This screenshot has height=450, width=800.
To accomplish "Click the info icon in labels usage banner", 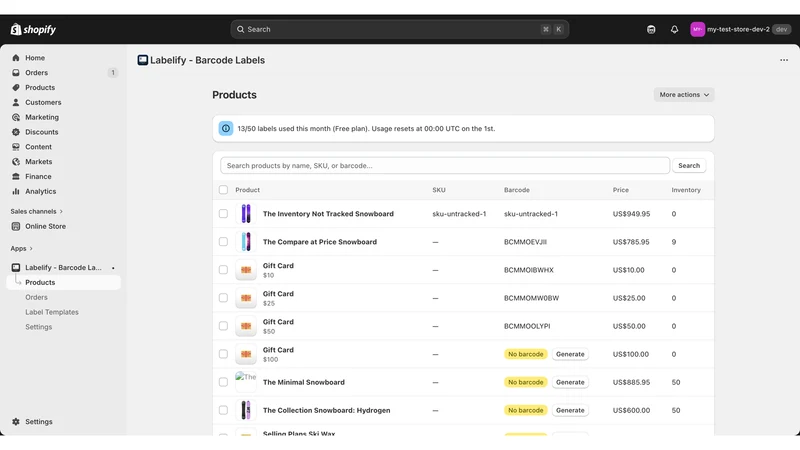I will (226, 129).
